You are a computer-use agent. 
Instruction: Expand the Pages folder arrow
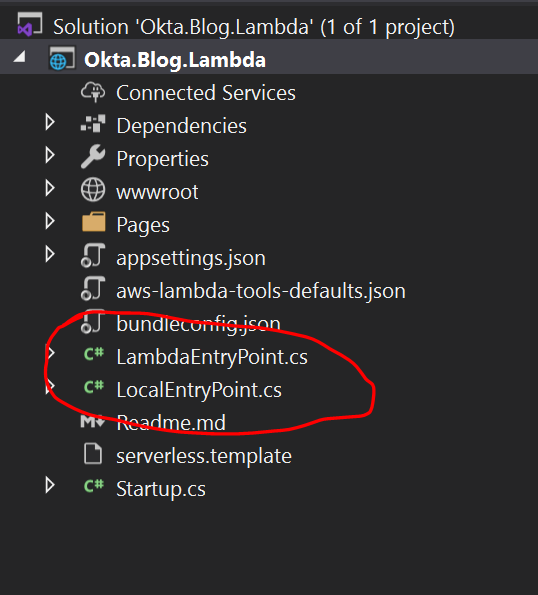[50, 221]
